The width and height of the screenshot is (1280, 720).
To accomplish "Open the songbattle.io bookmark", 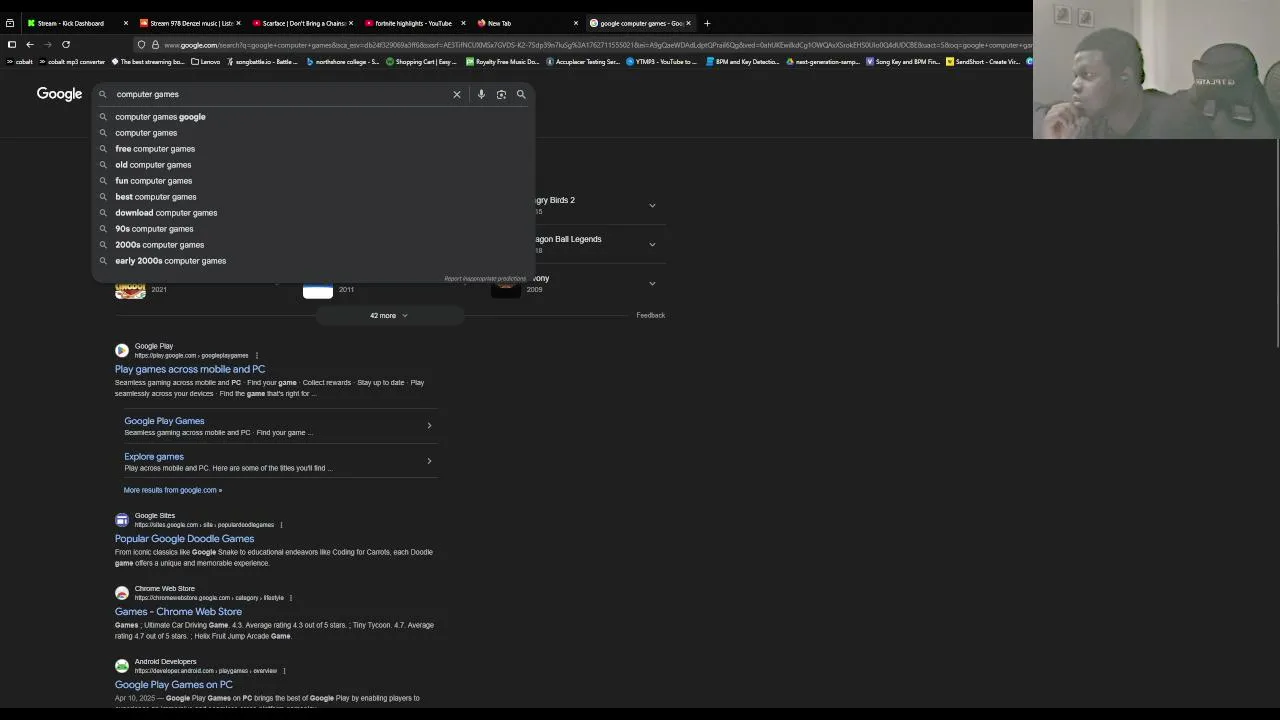I will [x=263, y=62].
